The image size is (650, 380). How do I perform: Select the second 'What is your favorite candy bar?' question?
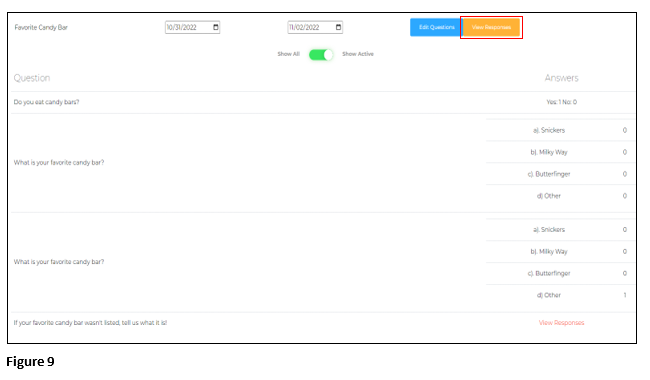coord(59,262)
